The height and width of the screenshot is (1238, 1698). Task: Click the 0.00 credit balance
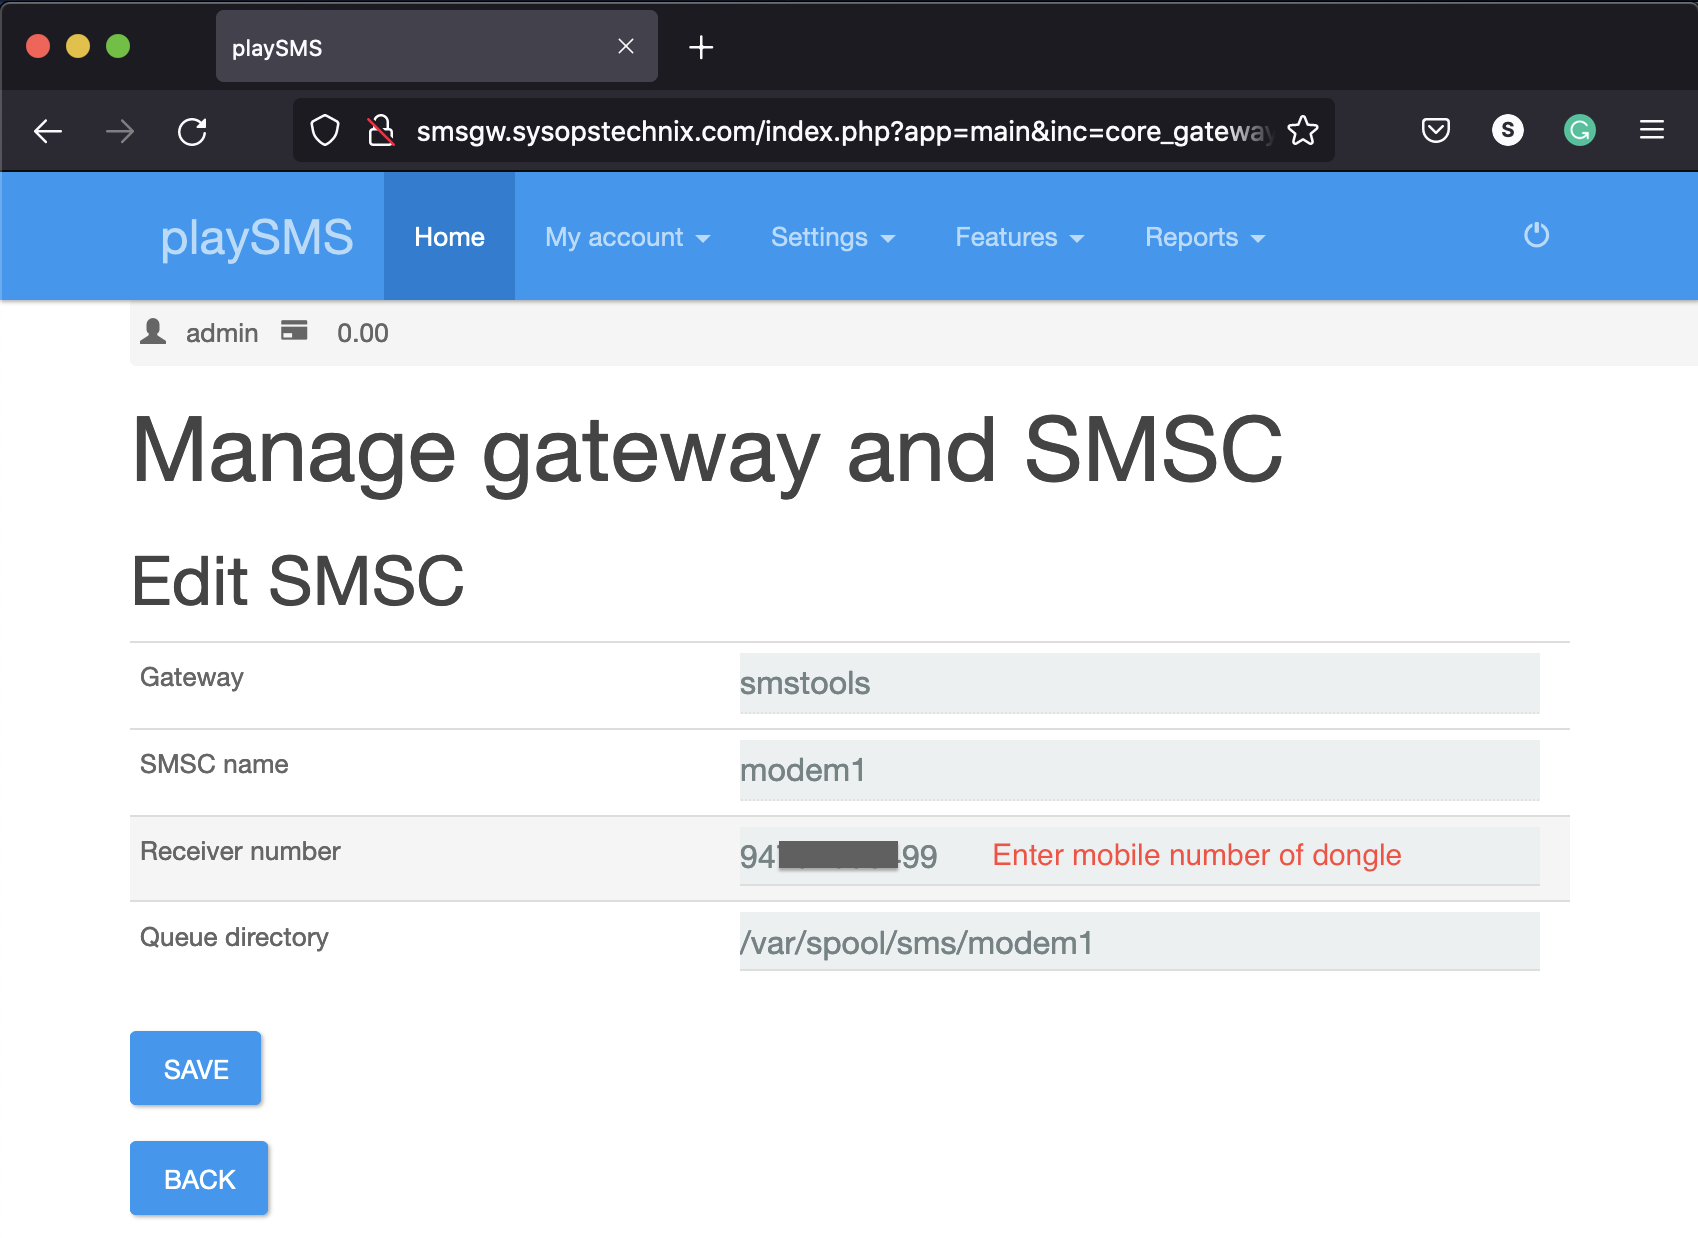[x=363, y=333]
